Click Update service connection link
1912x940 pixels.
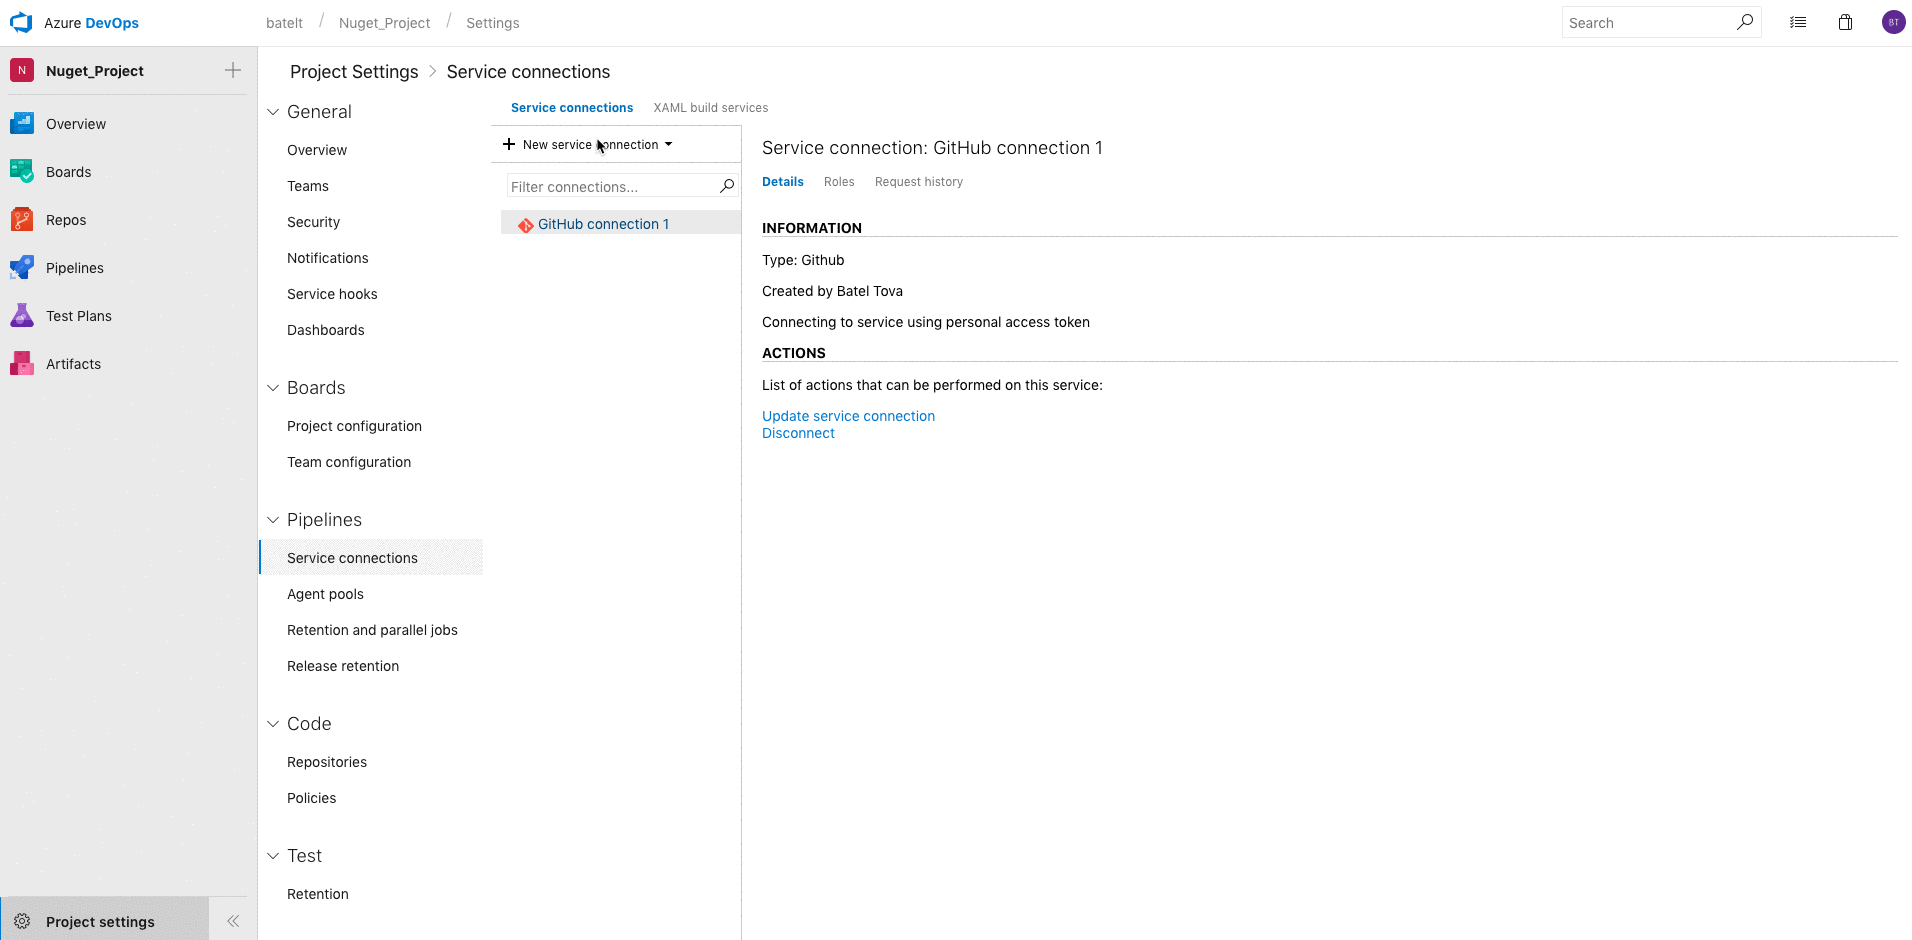848,416
